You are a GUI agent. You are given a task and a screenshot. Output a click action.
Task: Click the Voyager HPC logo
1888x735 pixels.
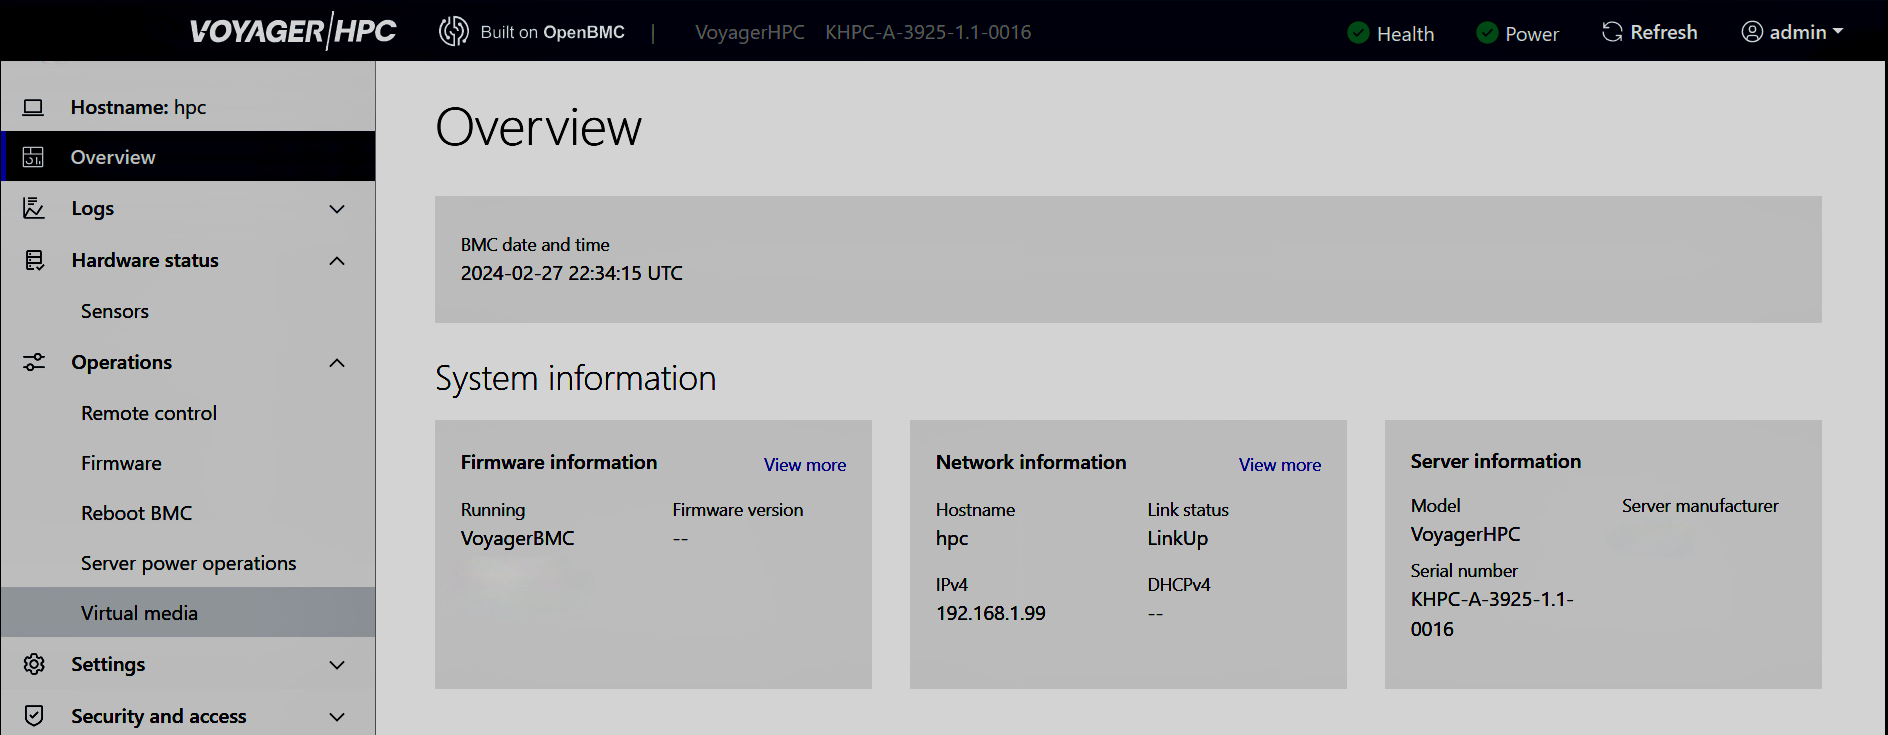293,32
